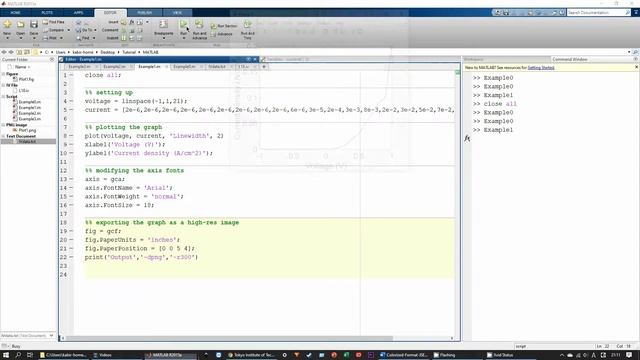
Task: Select the EDITOR ribbon tab
Action: [110, 13]
